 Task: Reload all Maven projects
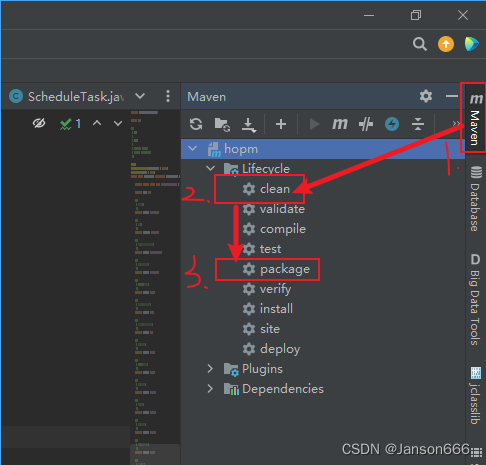coord(196,124)
